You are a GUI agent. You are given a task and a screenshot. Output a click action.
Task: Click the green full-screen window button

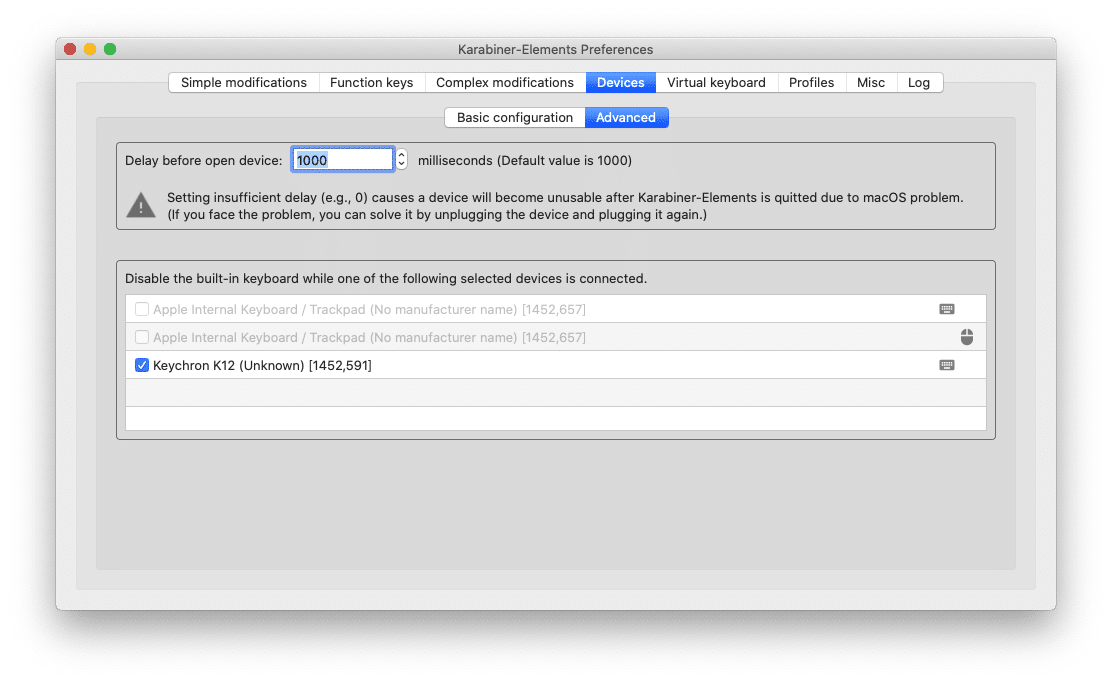click(x=110, y=49)
